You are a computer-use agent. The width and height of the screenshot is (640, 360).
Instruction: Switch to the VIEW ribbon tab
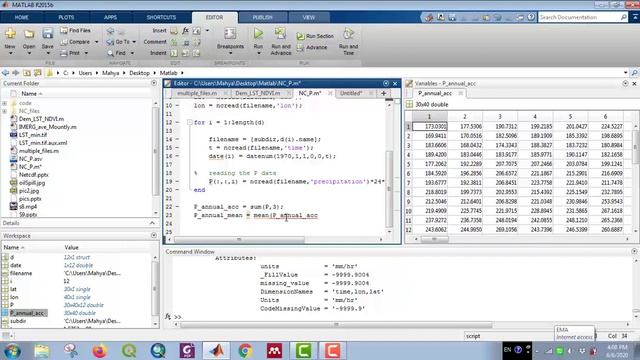pos(309,17)
